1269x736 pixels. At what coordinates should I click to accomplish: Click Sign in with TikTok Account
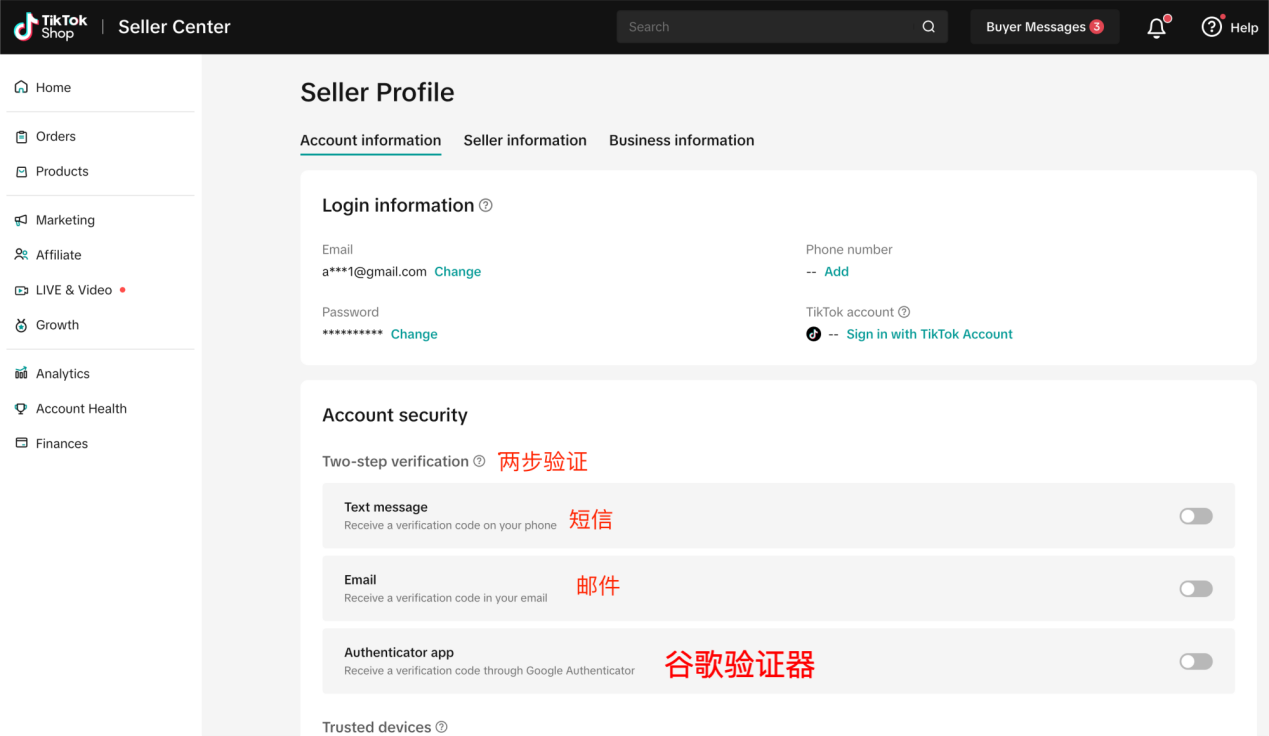point(929,334)
